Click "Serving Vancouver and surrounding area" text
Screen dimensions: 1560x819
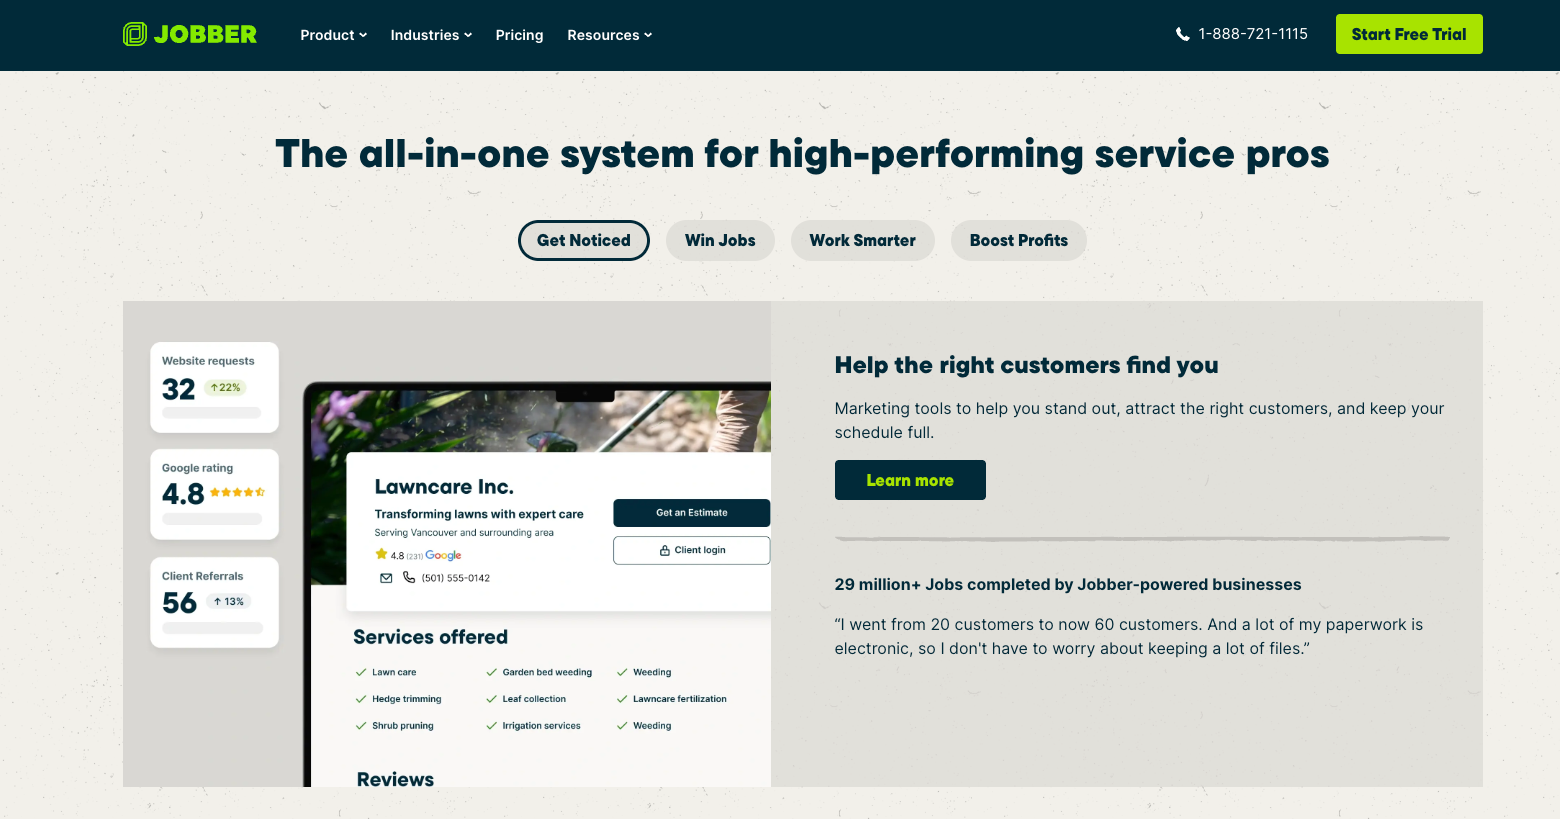pos(464,533)
